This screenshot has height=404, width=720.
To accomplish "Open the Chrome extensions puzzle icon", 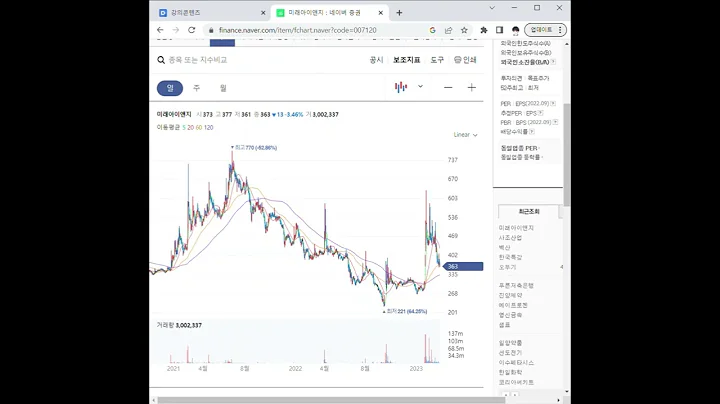I will (x=484, y=30).
